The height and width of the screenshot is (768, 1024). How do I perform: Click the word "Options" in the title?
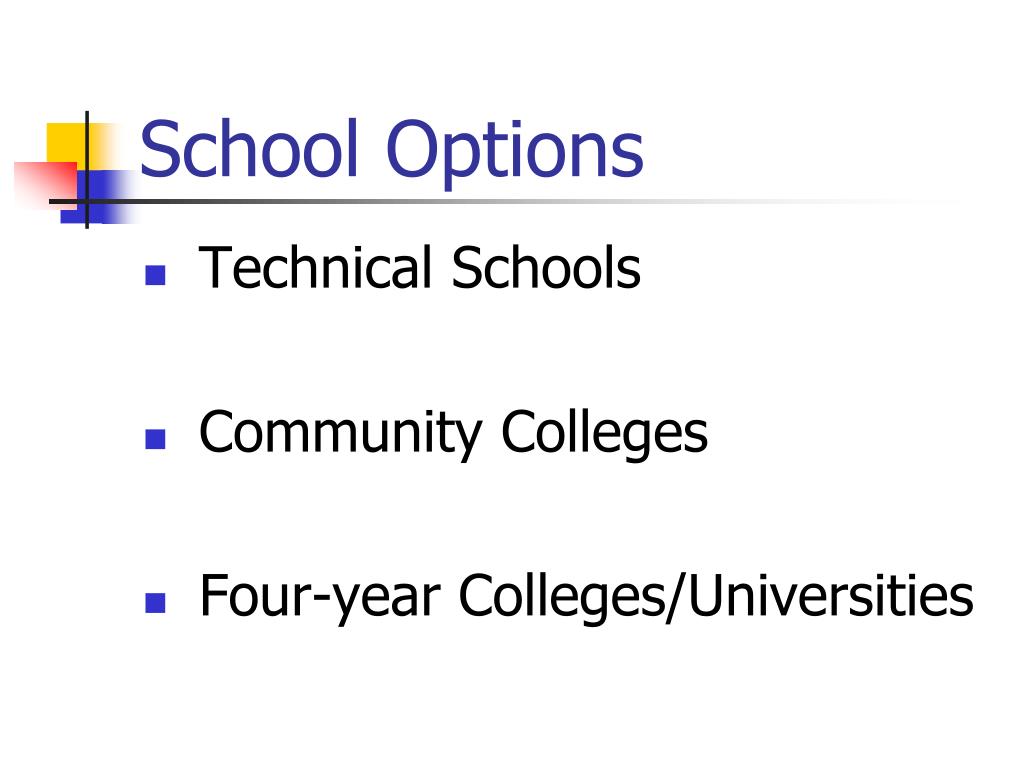coord(515,153)
